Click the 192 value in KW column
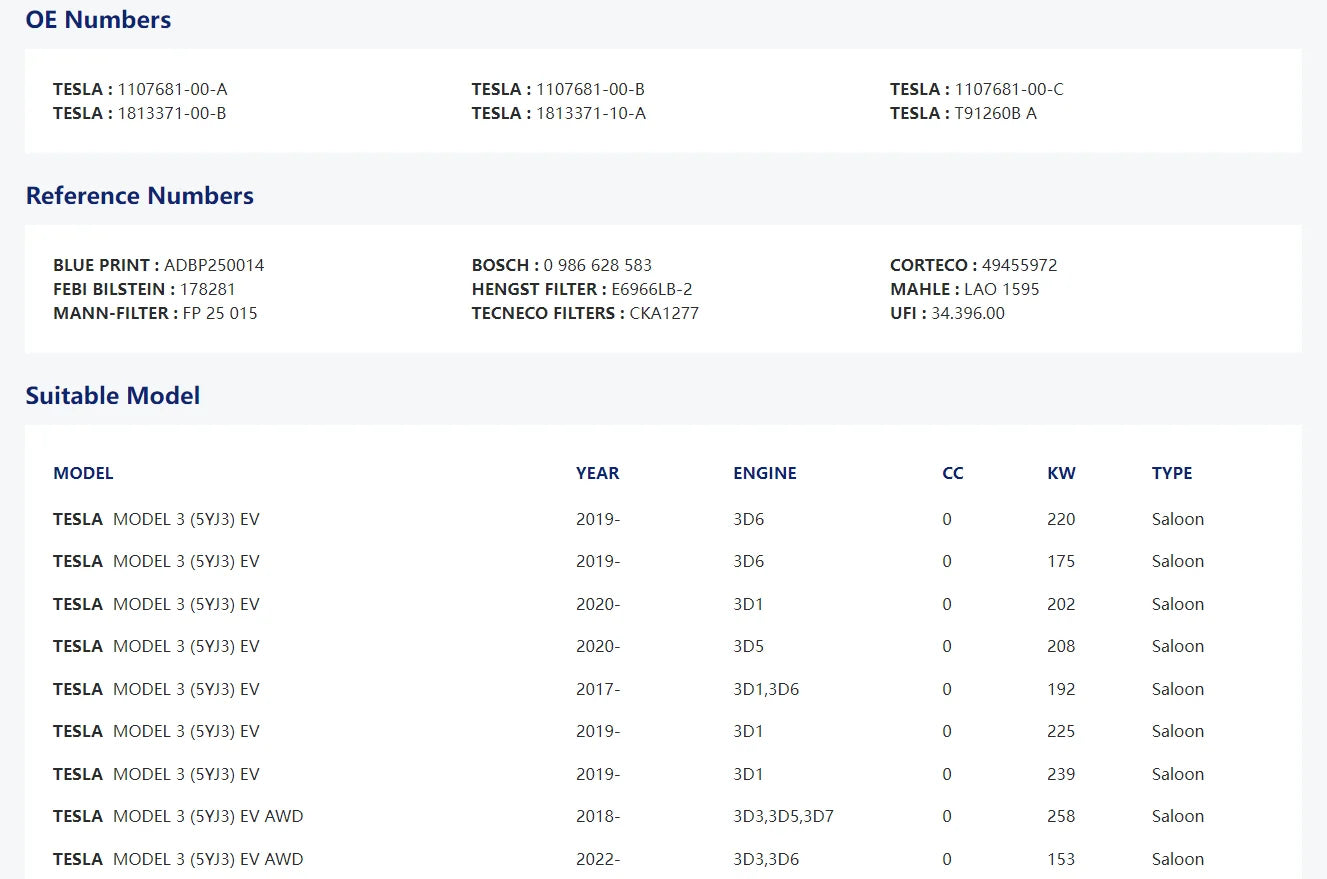This screenshot has width=1327, height=879. tap(1061, 689)
